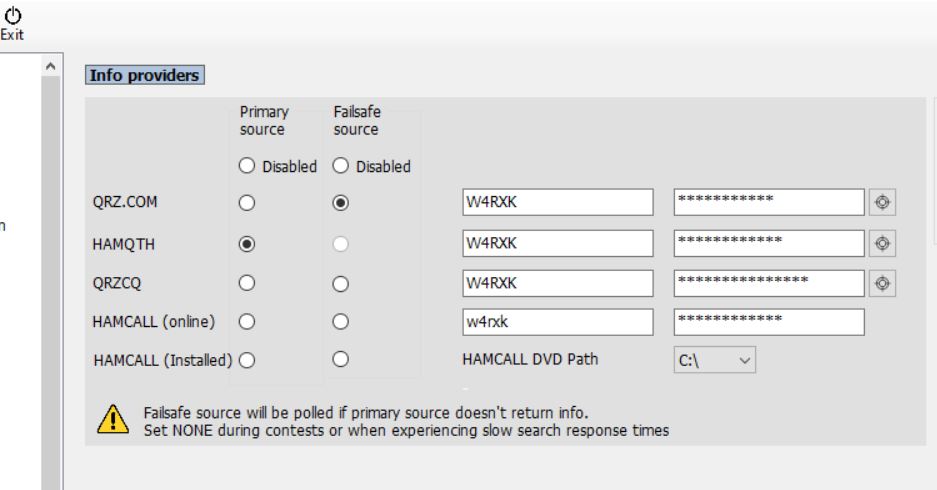Select QRZCQ as primary source

[x=247, y=283]
